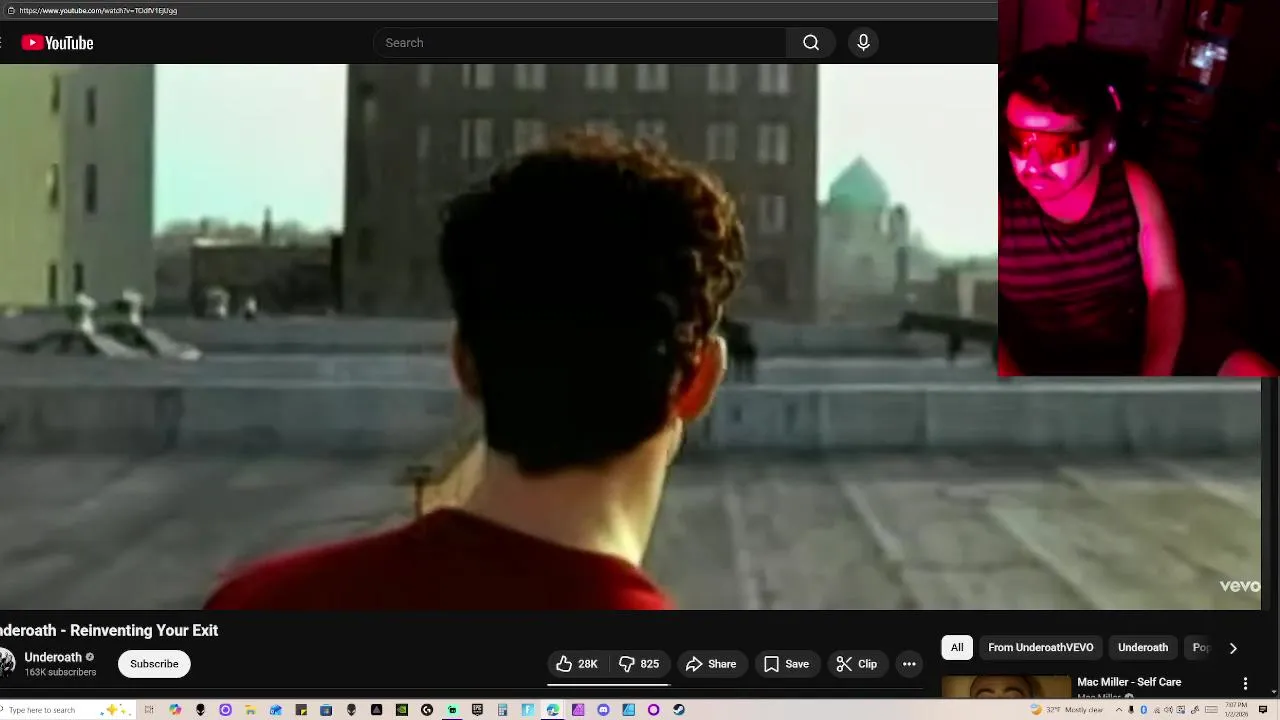Open Epic Games Launcher in the taskbar
This screenshot has height=720, width=1280.
point(477,710)
